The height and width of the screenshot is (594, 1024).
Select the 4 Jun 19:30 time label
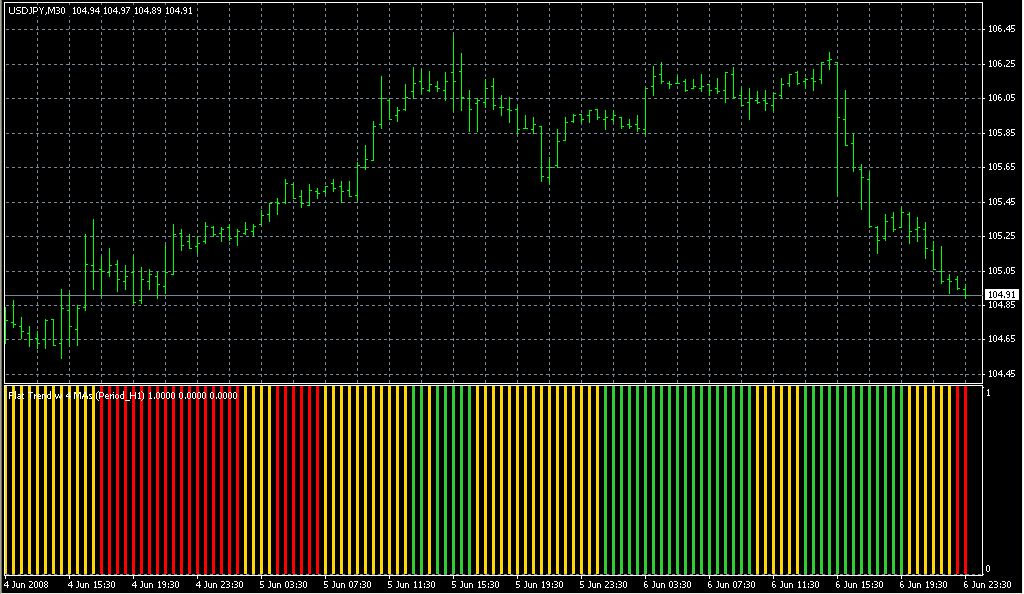156,584
